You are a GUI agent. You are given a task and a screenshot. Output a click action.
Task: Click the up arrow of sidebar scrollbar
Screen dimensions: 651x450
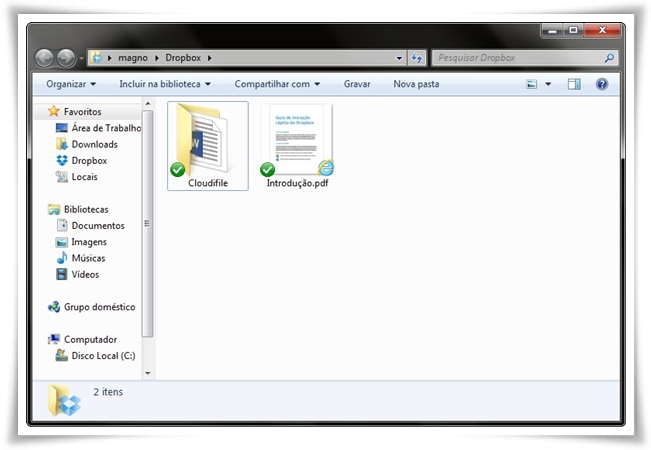point(148,103)
